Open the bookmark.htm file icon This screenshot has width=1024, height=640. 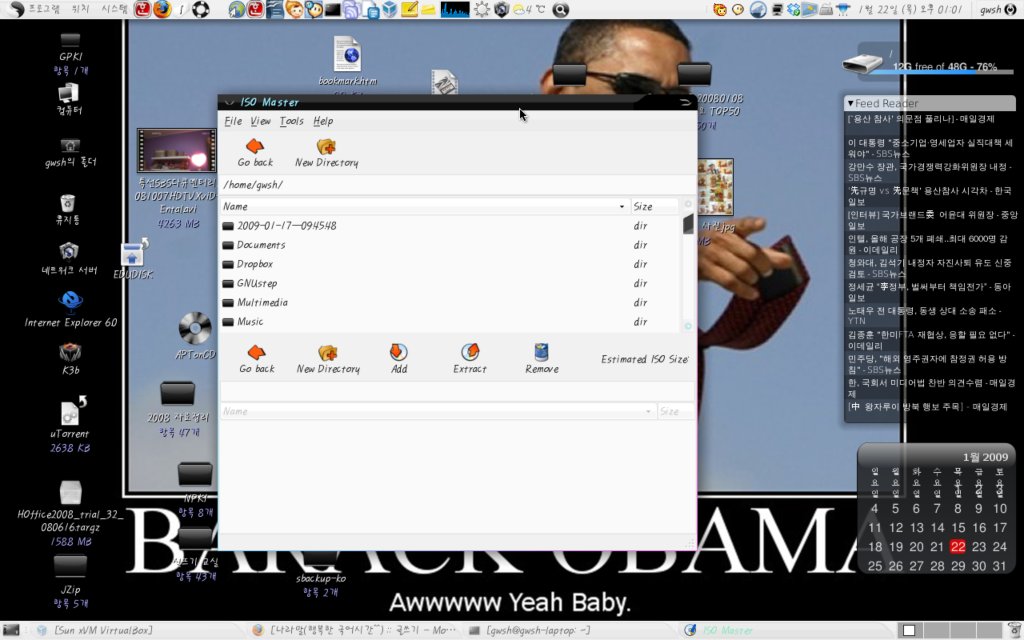(347, 54)
